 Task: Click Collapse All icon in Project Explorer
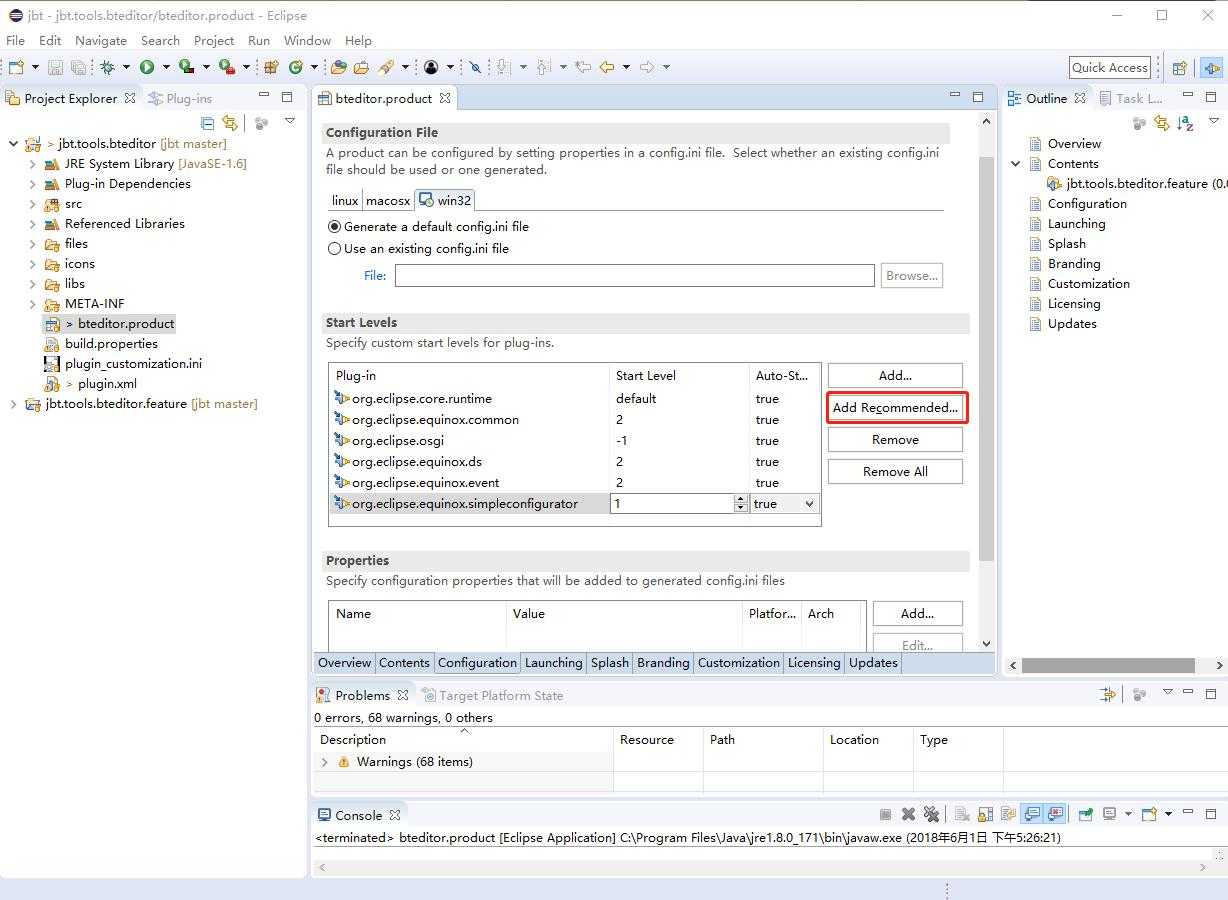pos(208,123)
